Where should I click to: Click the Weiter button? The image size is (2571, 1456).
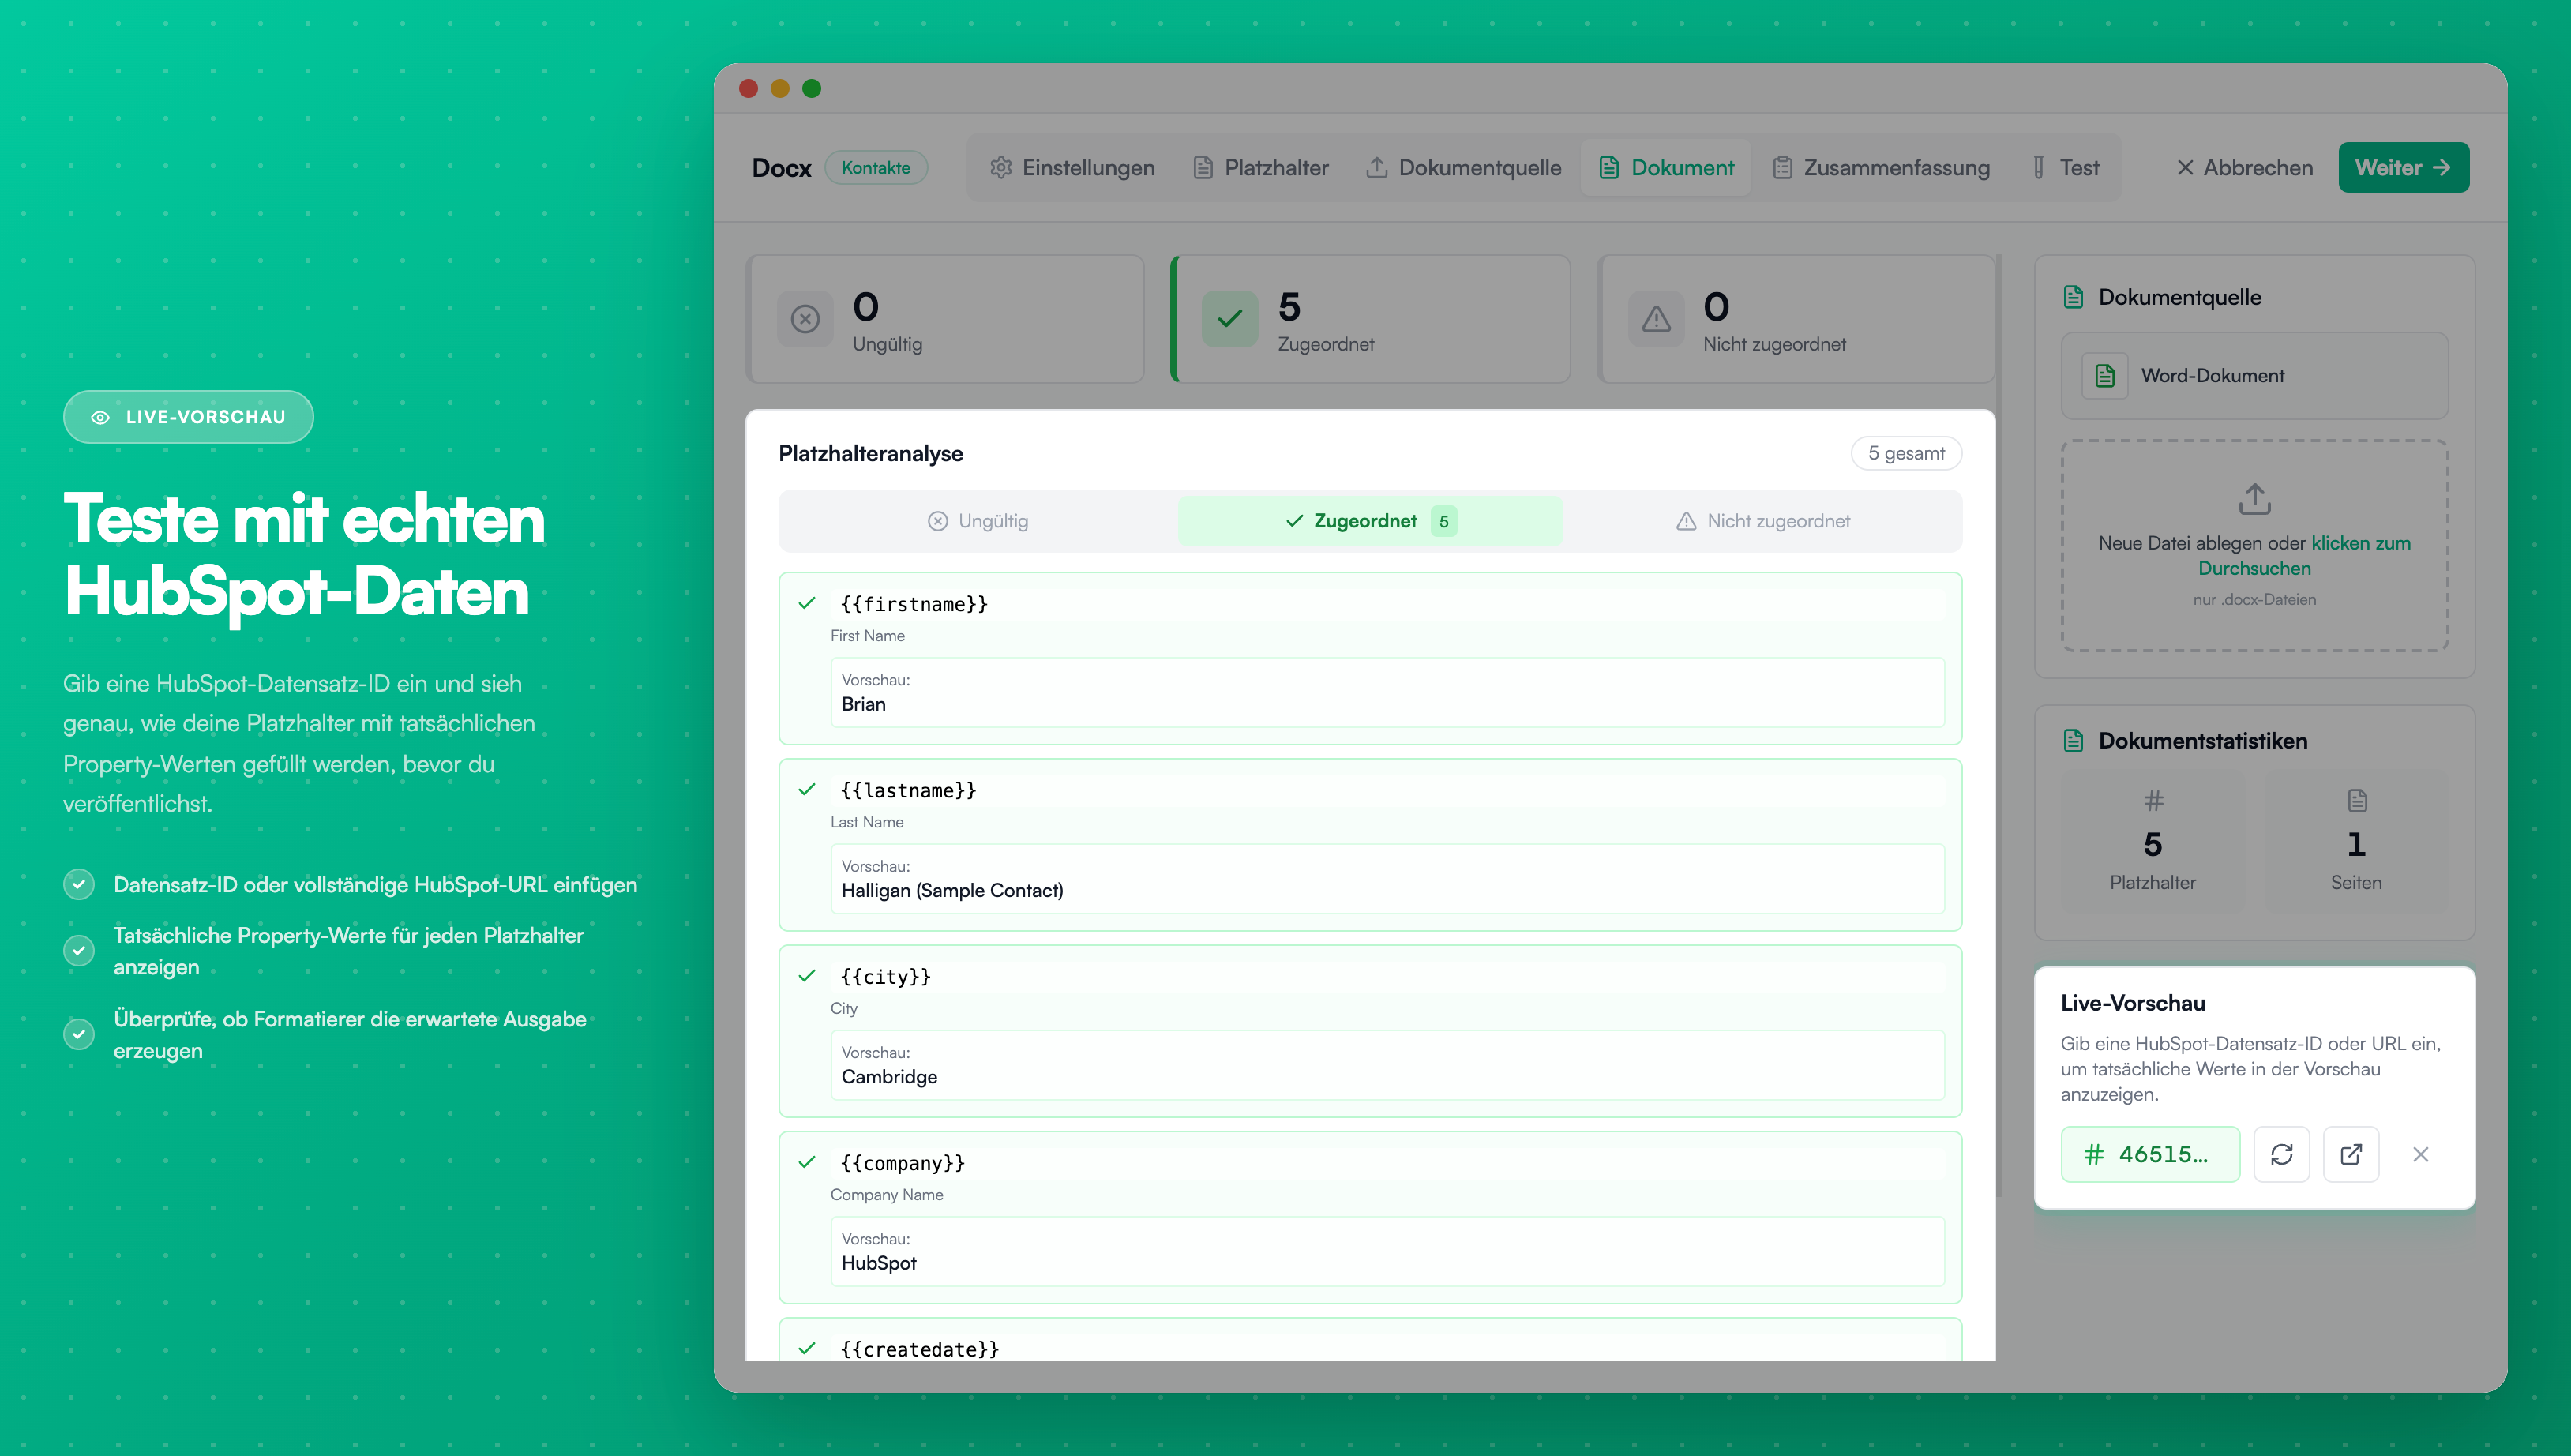(2403, 167)
